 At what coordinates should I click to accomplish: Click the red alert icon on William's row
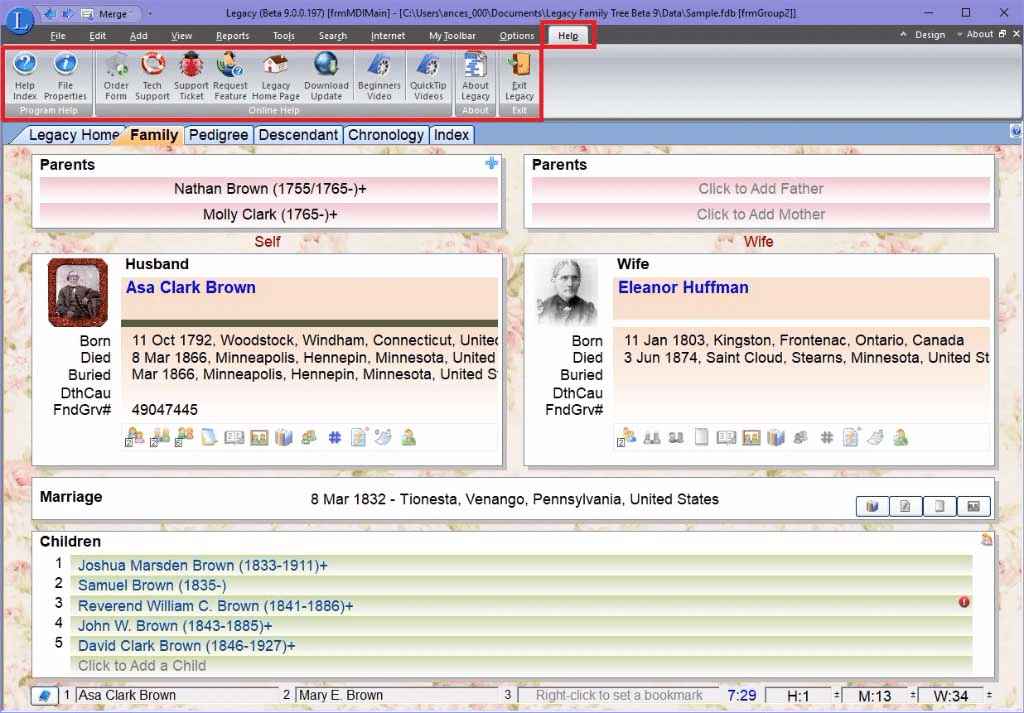tap(964, 602)
